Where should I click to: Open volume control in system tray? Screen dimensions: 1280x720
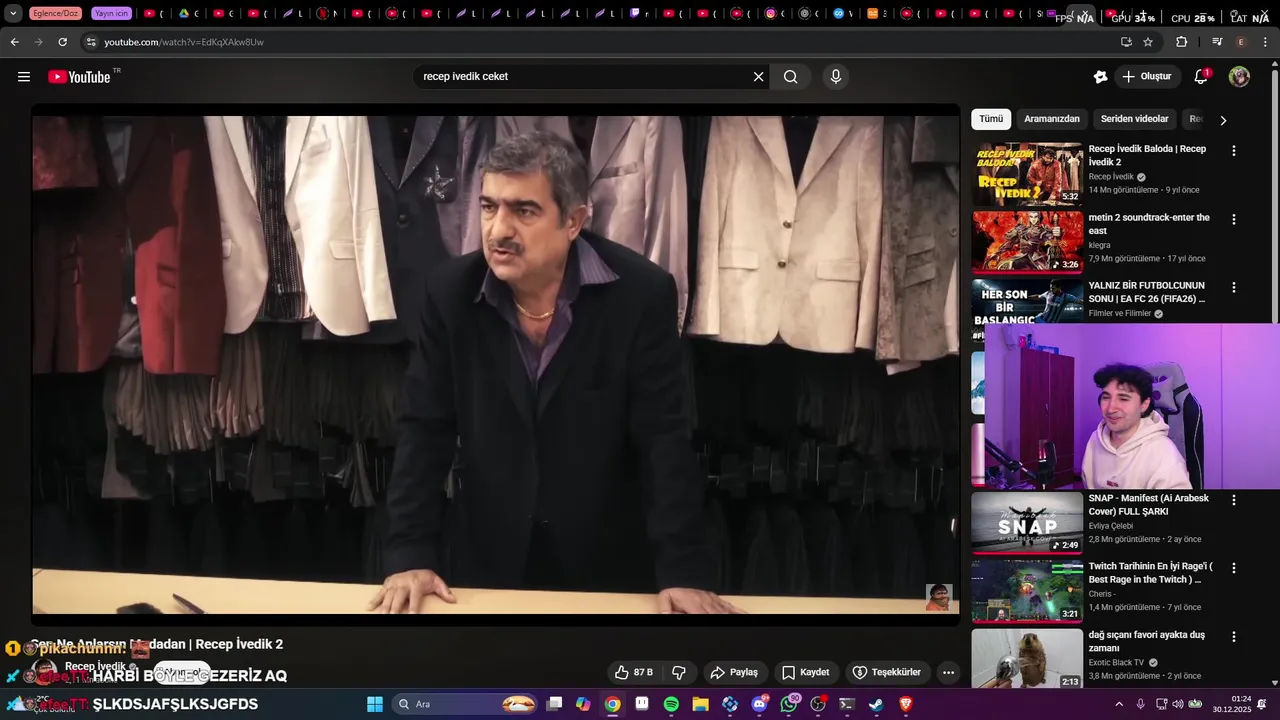pos(1178,704)
